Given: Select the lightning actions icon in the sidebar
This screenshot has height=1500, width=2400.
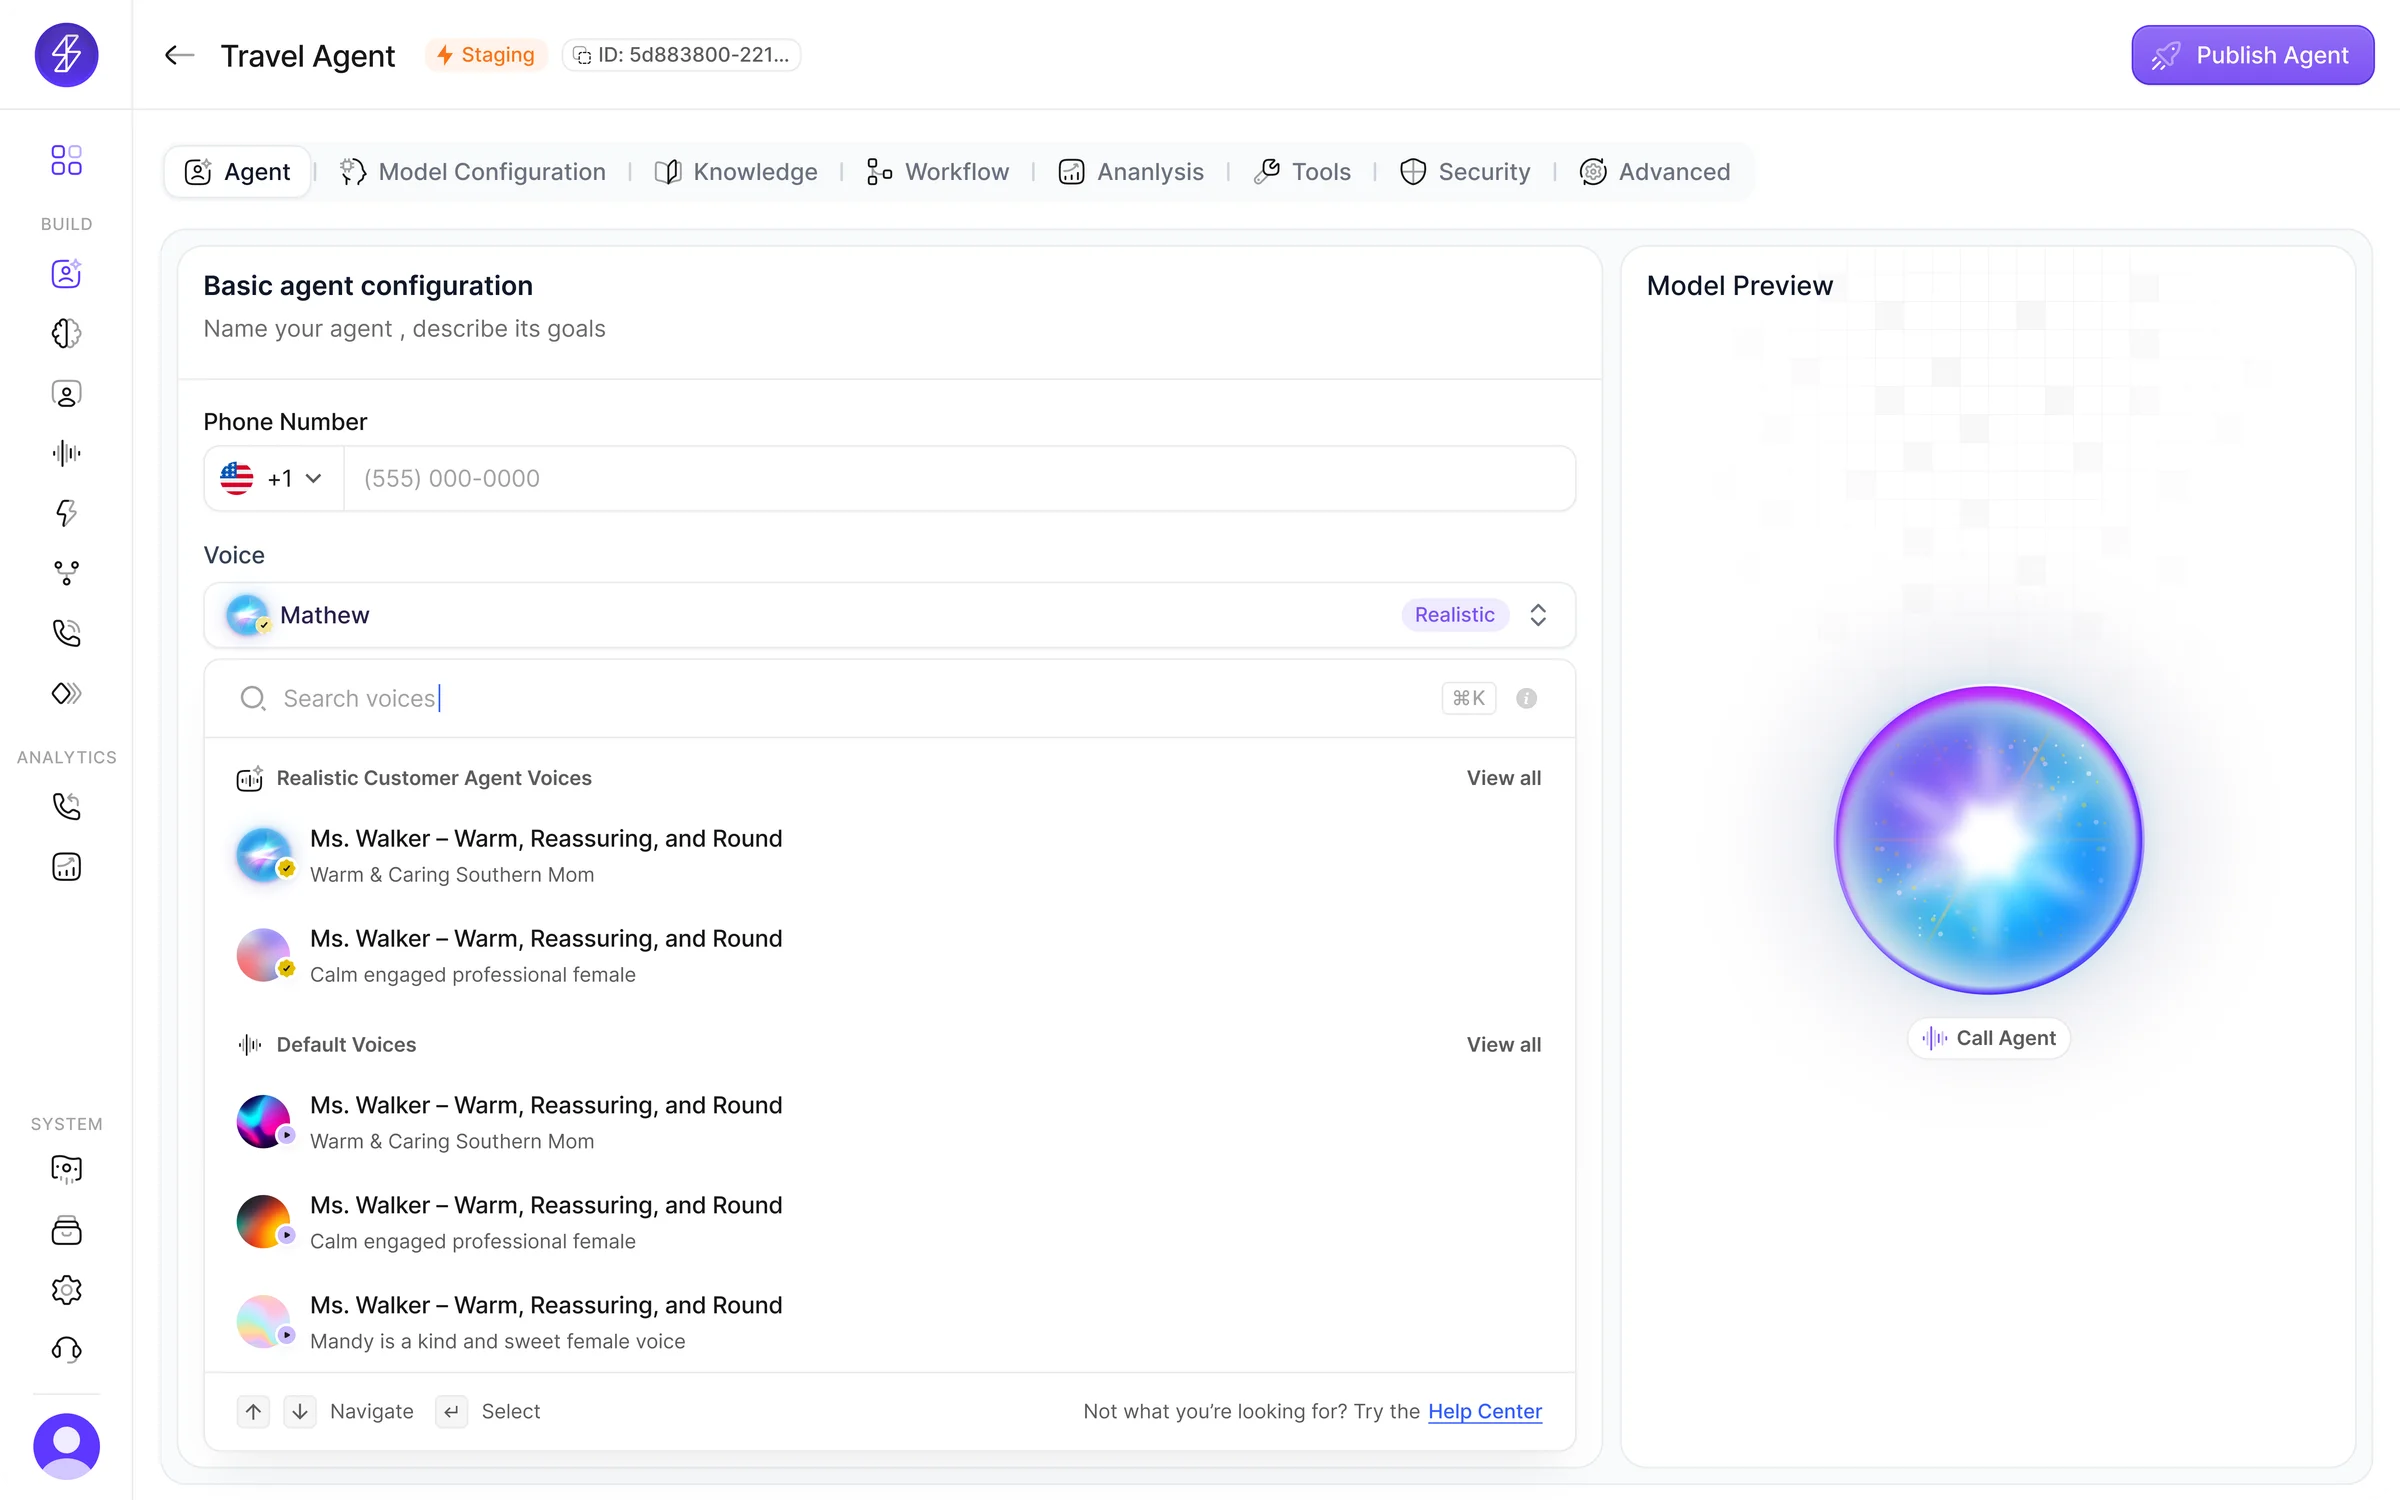Looking at the screenshot, I should [66, 513].
